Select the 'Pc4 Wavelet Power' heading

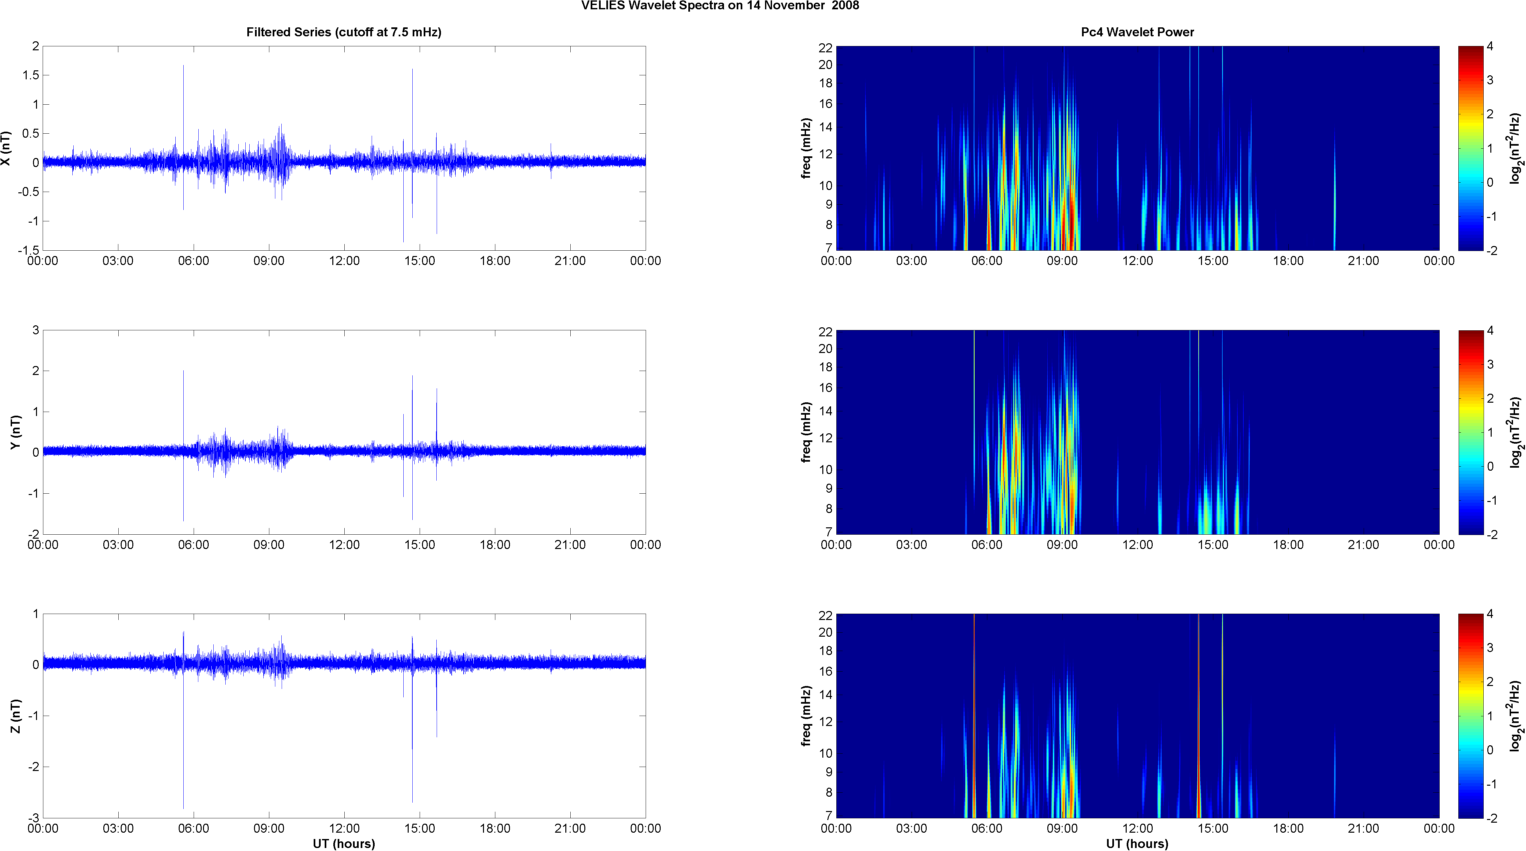tap(1137, 32)
